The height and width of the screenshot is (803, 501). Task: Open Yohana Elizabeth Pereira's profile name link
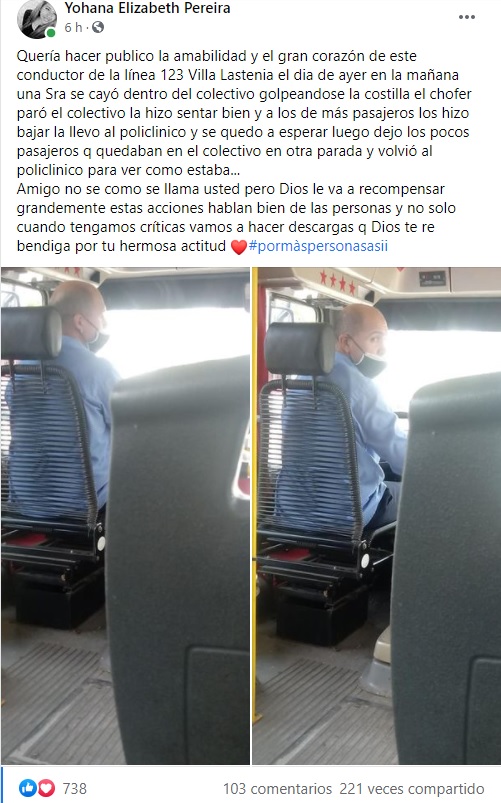coord(148,8)
